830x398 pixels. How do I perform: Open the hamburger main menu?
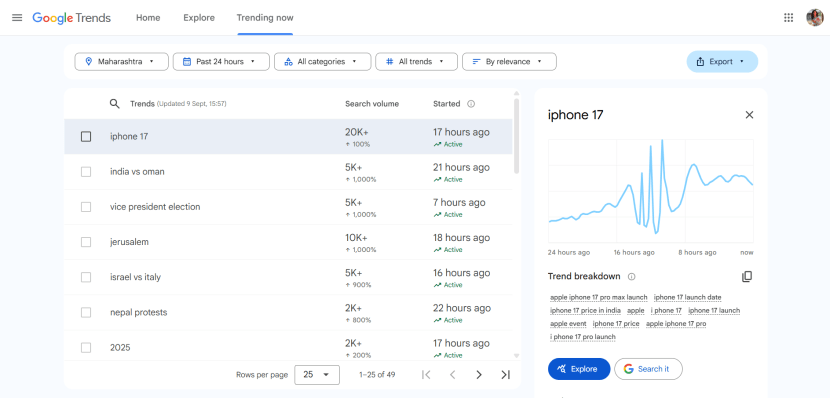click(x=17, y=17)
